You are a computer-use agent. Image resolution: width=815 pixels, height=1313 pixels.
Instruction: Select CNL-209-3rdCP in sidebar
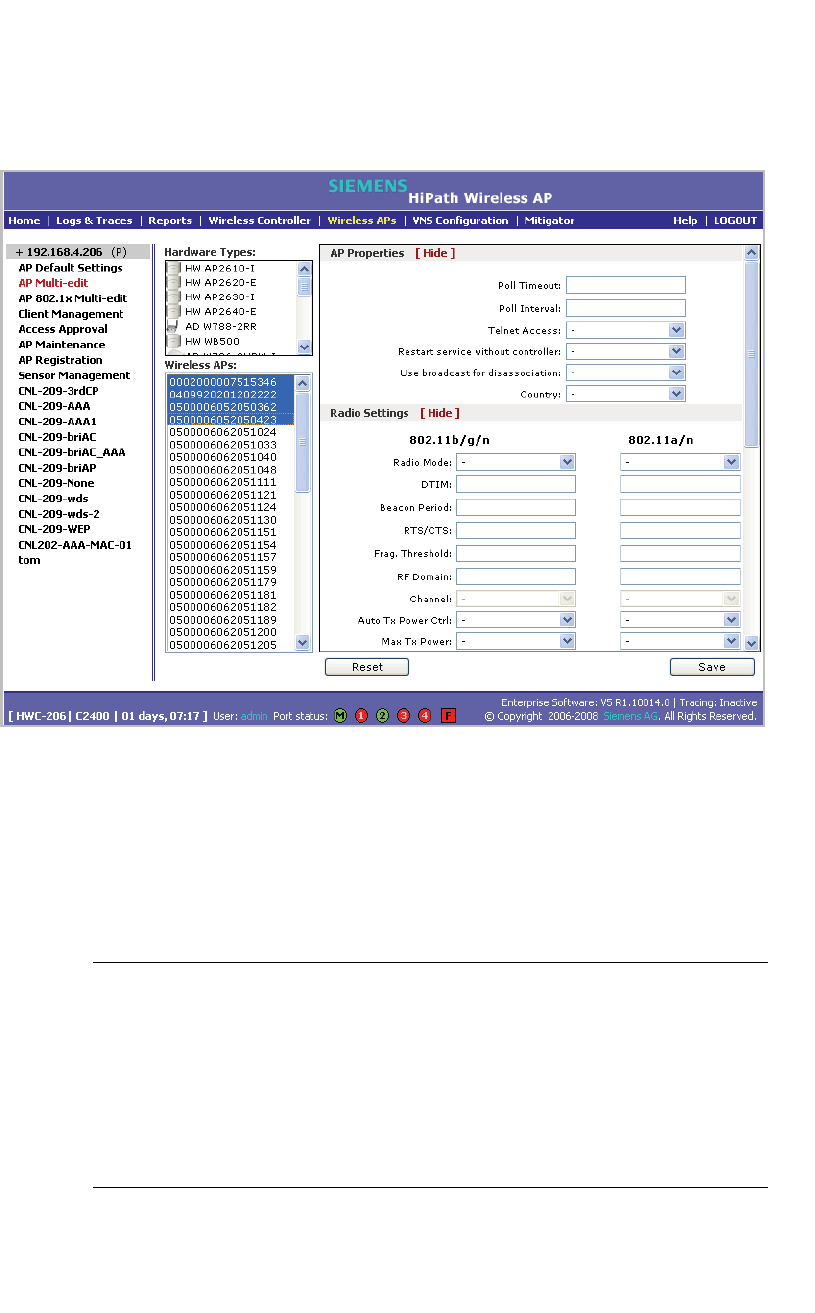pos(58,391)
